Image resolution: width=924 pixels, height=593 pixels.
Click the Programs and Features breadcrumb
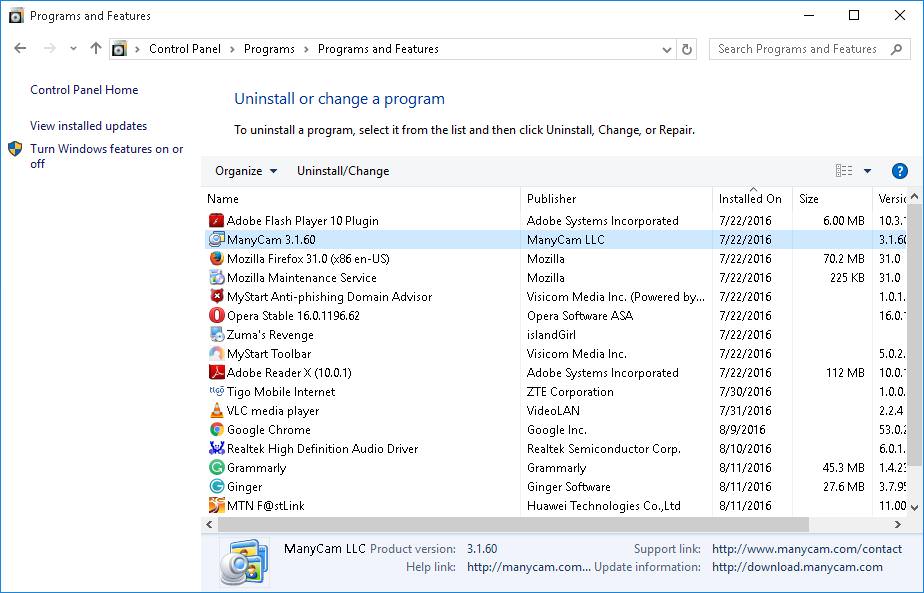378,49
